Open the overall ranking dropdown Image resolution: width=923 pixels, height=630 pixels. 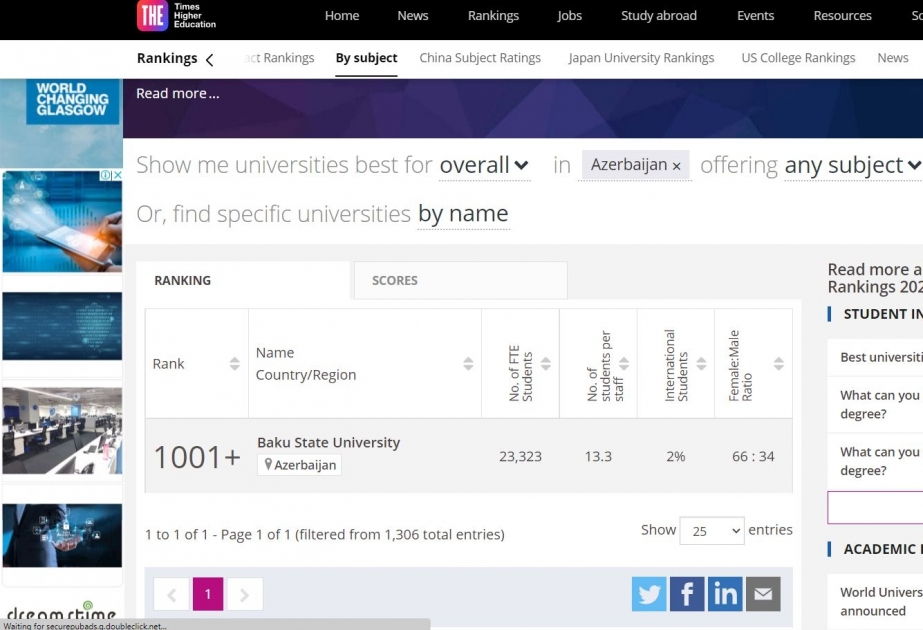pyautogui.click(x=484, y=165)
